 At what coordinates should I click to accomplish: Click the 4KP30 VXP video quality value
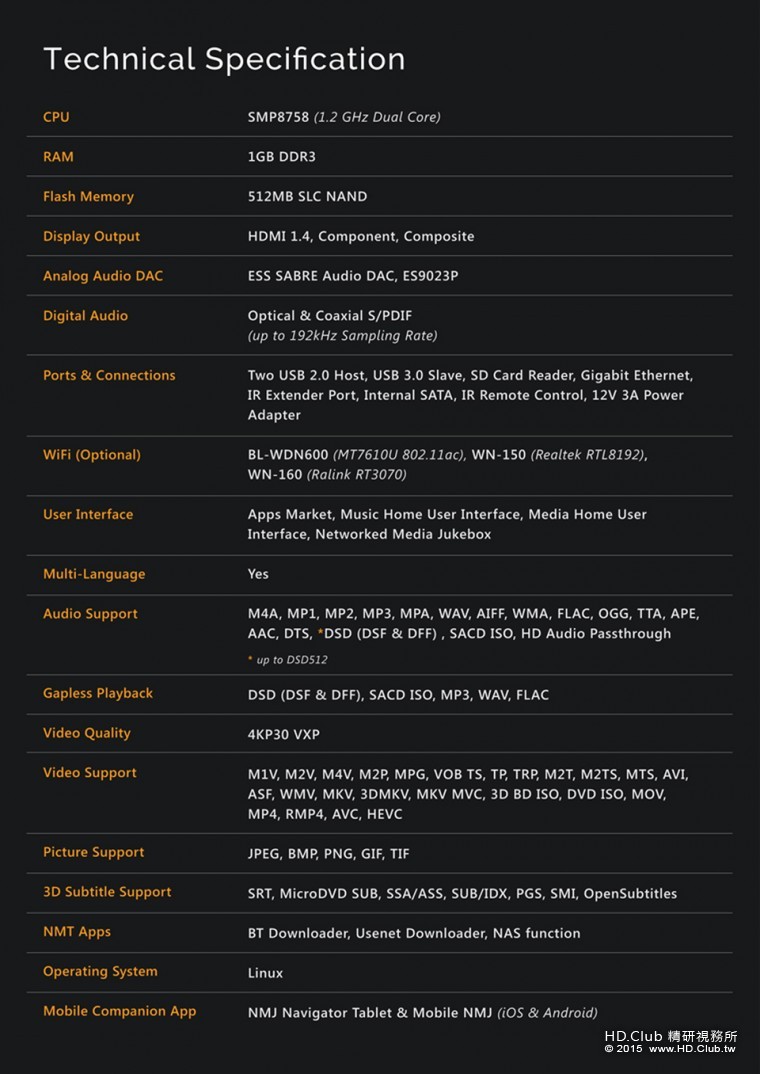[284, 734]
